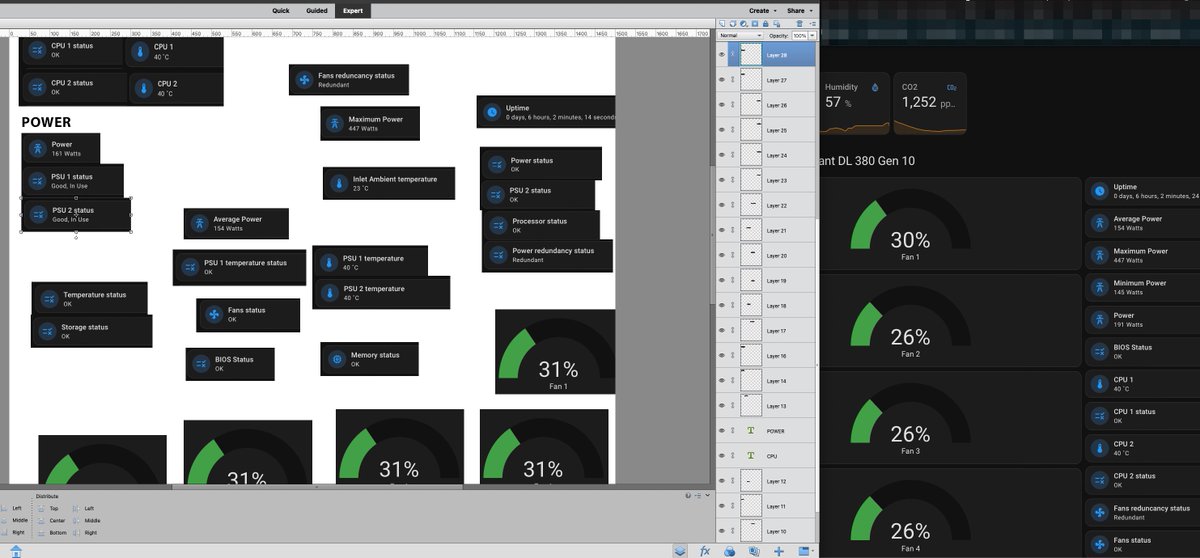The height and width of the screenshot is (558, 1200).
Task: Collapse the tool options bar arrow
Action: tap(708, 496)
